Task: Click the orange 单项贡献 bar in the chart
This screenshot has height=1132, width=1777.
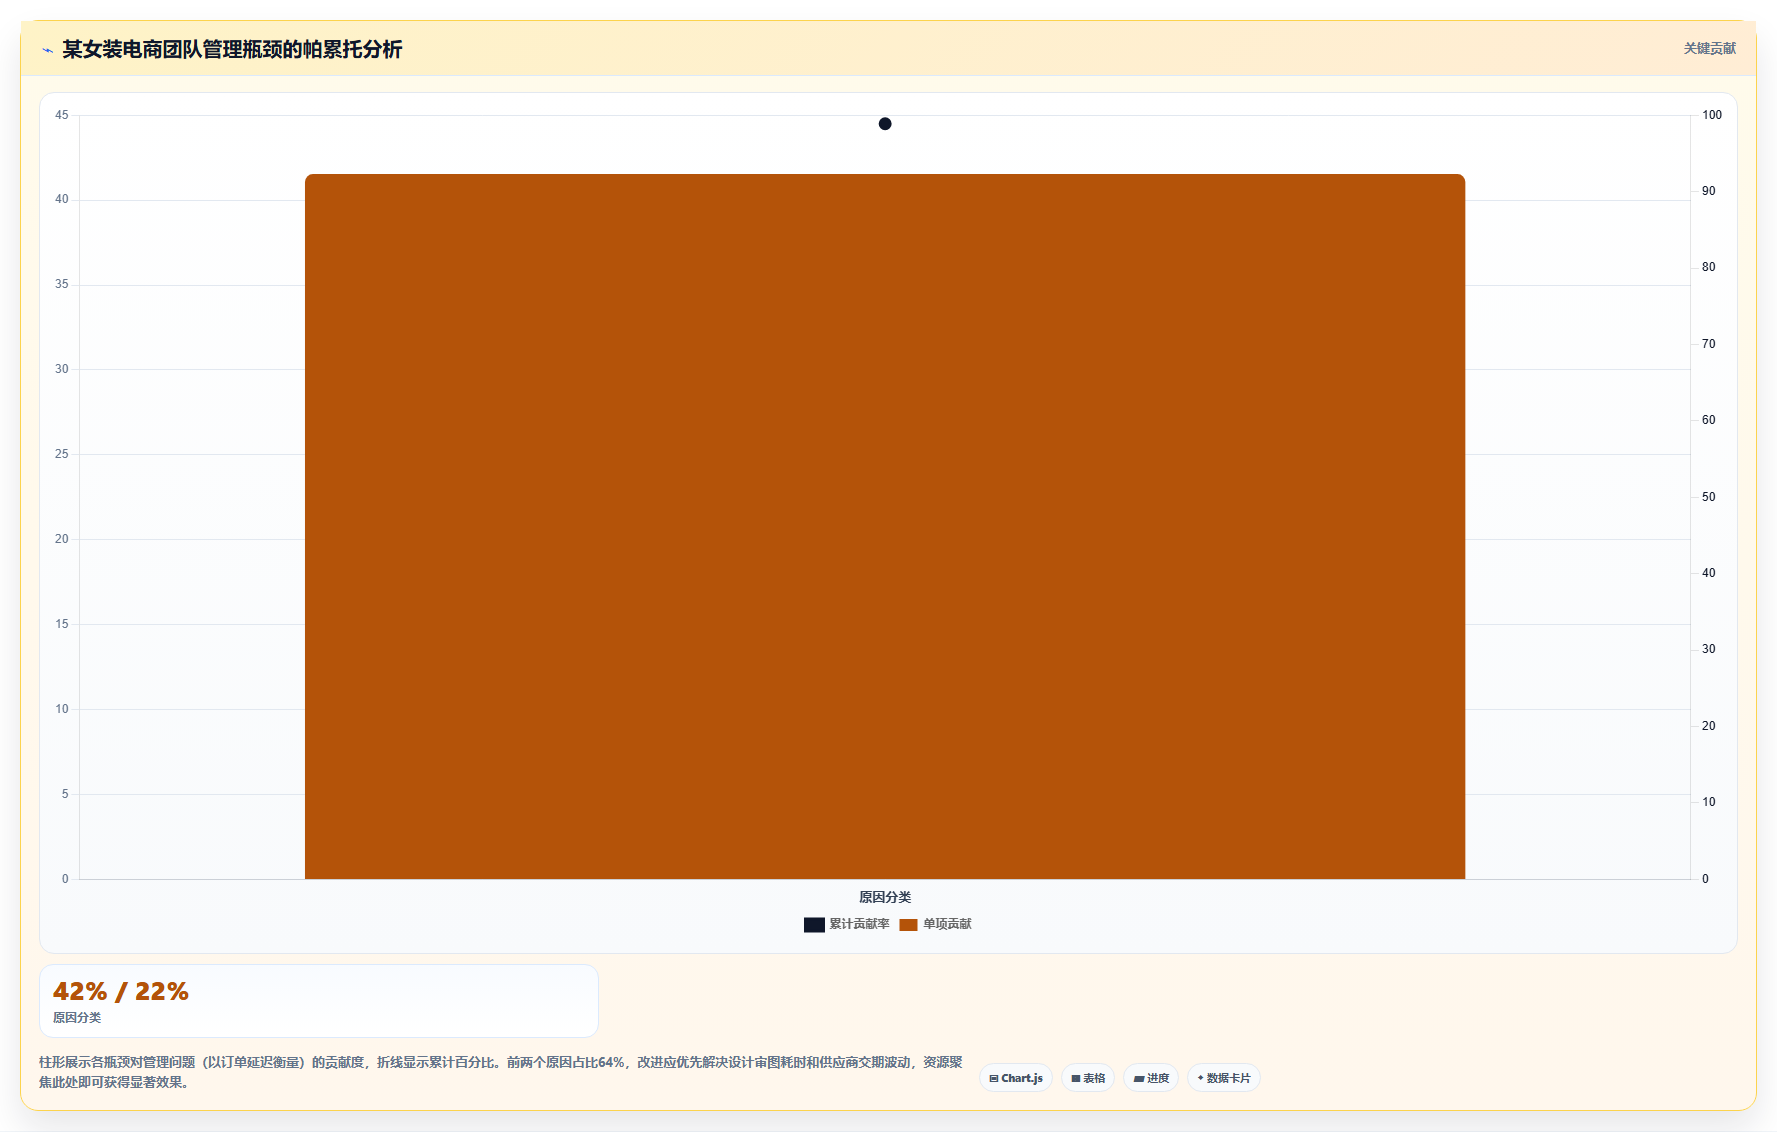Action: pyautogui.click(x=885, y=527)
